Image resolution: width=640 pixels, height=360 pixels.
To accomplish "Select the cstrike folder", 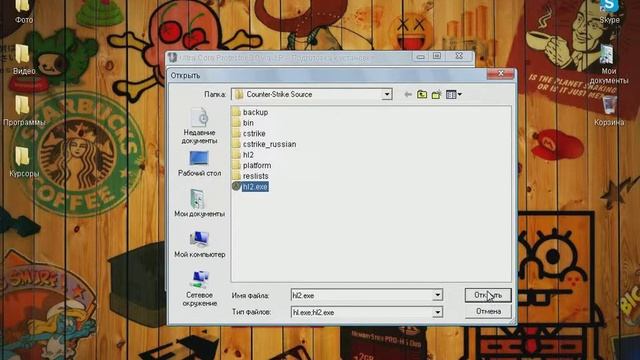I will [x=249, y=133].
